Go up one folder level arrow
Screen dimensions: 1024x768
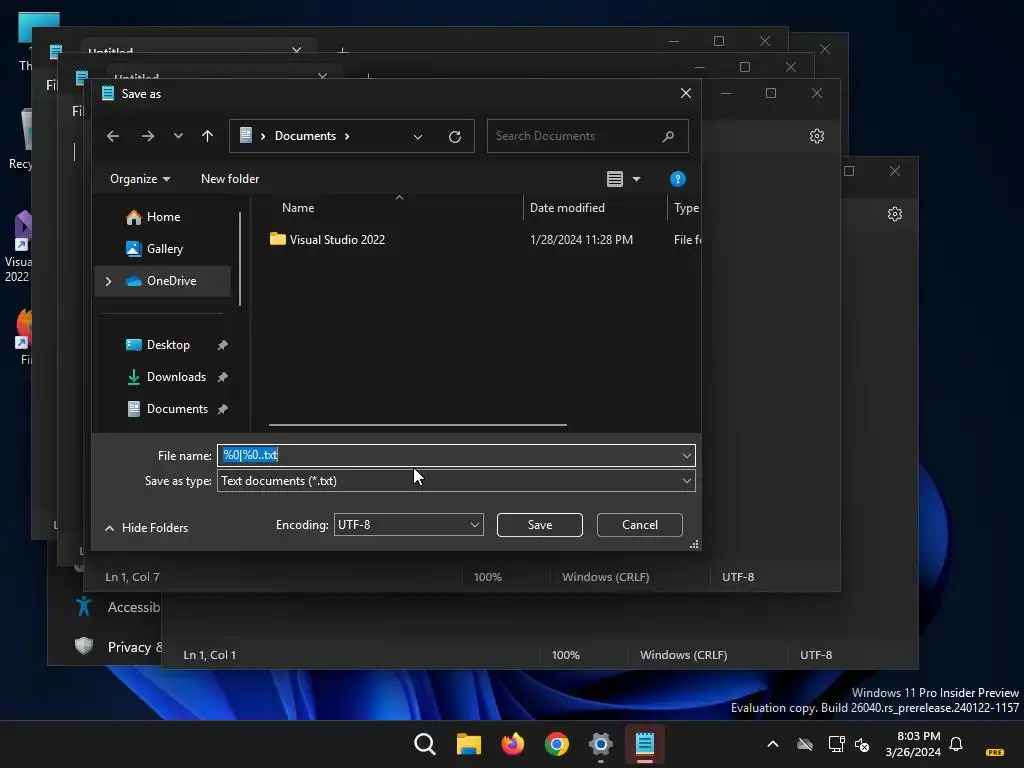click(207, 136)
